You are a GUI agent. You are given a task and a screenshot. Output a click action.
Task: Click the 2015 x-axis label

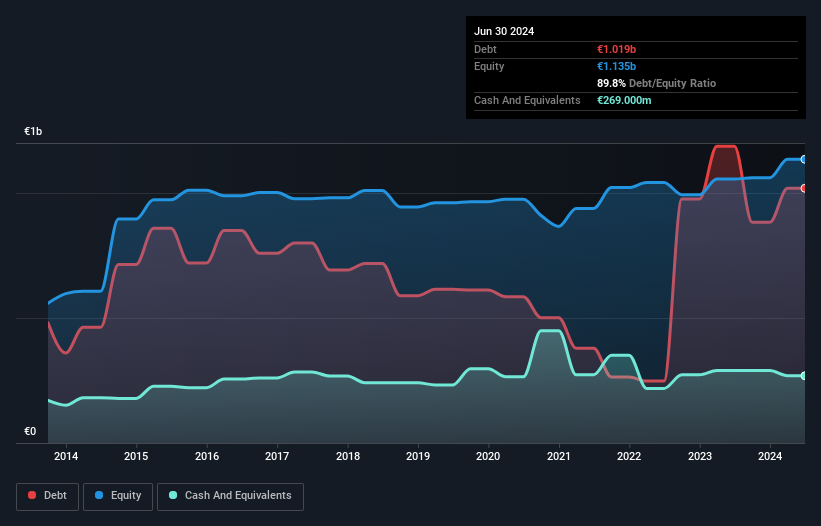click(x=136, y=456)
